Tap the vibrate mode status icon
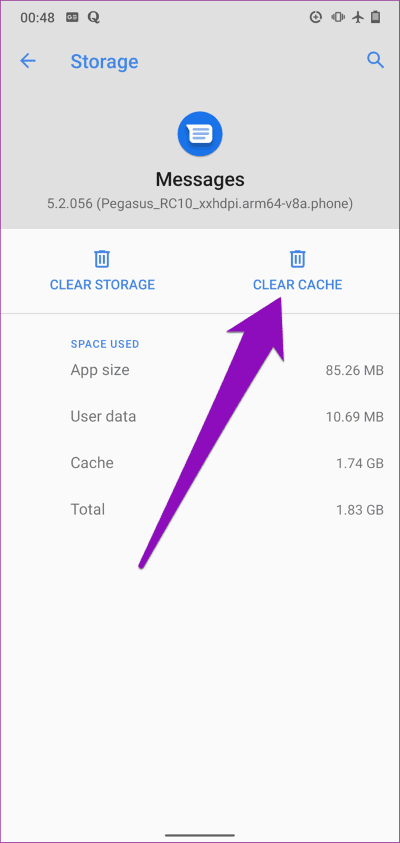 click(338, 17)
